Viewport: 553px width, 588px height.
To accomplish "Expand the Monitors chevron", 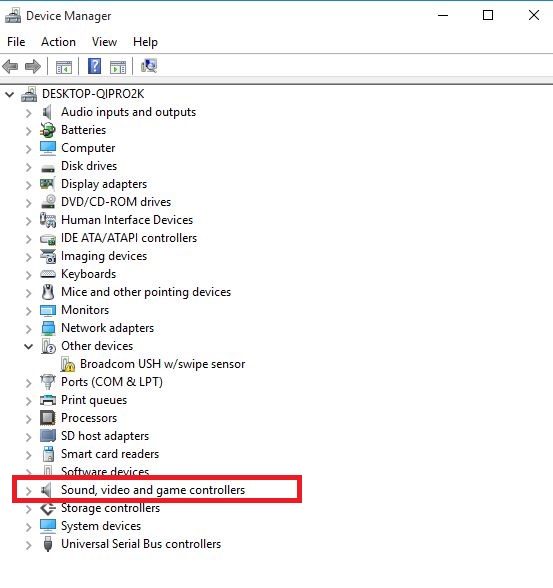I will coord(28,310).
